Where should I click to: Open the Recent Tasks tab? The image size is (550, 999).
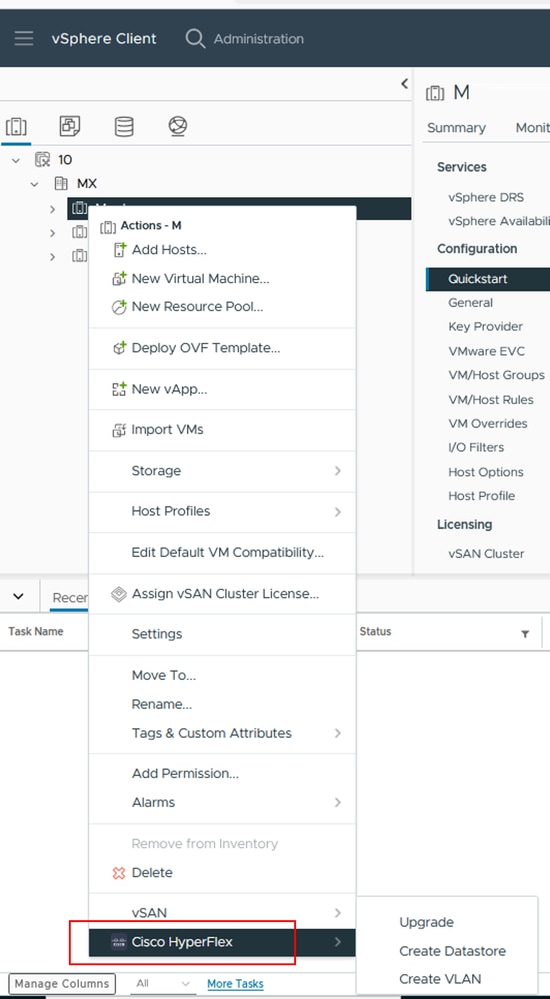[69, 598]
